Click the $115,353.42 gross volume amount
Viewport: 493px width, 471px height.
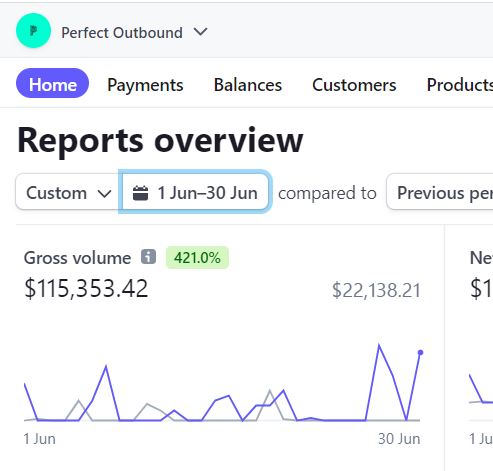86,288
